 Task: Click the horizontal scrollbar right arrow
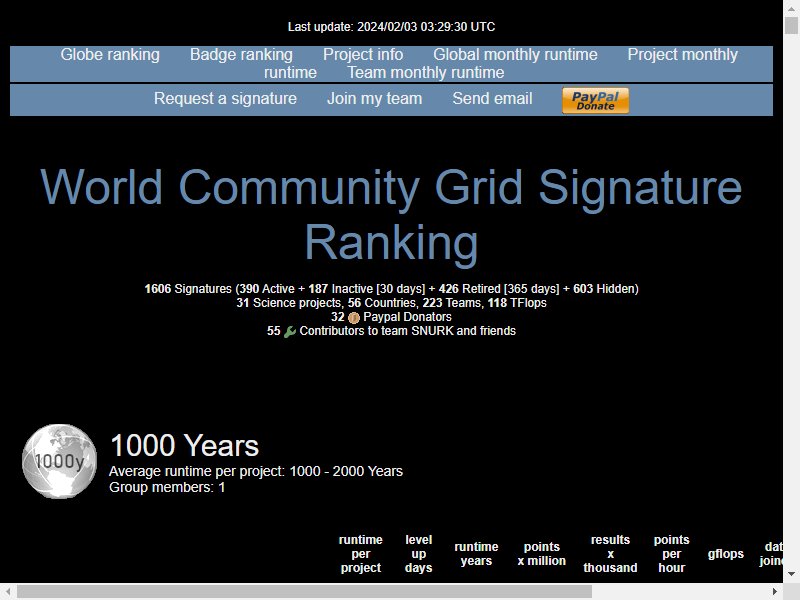point(775,591)
